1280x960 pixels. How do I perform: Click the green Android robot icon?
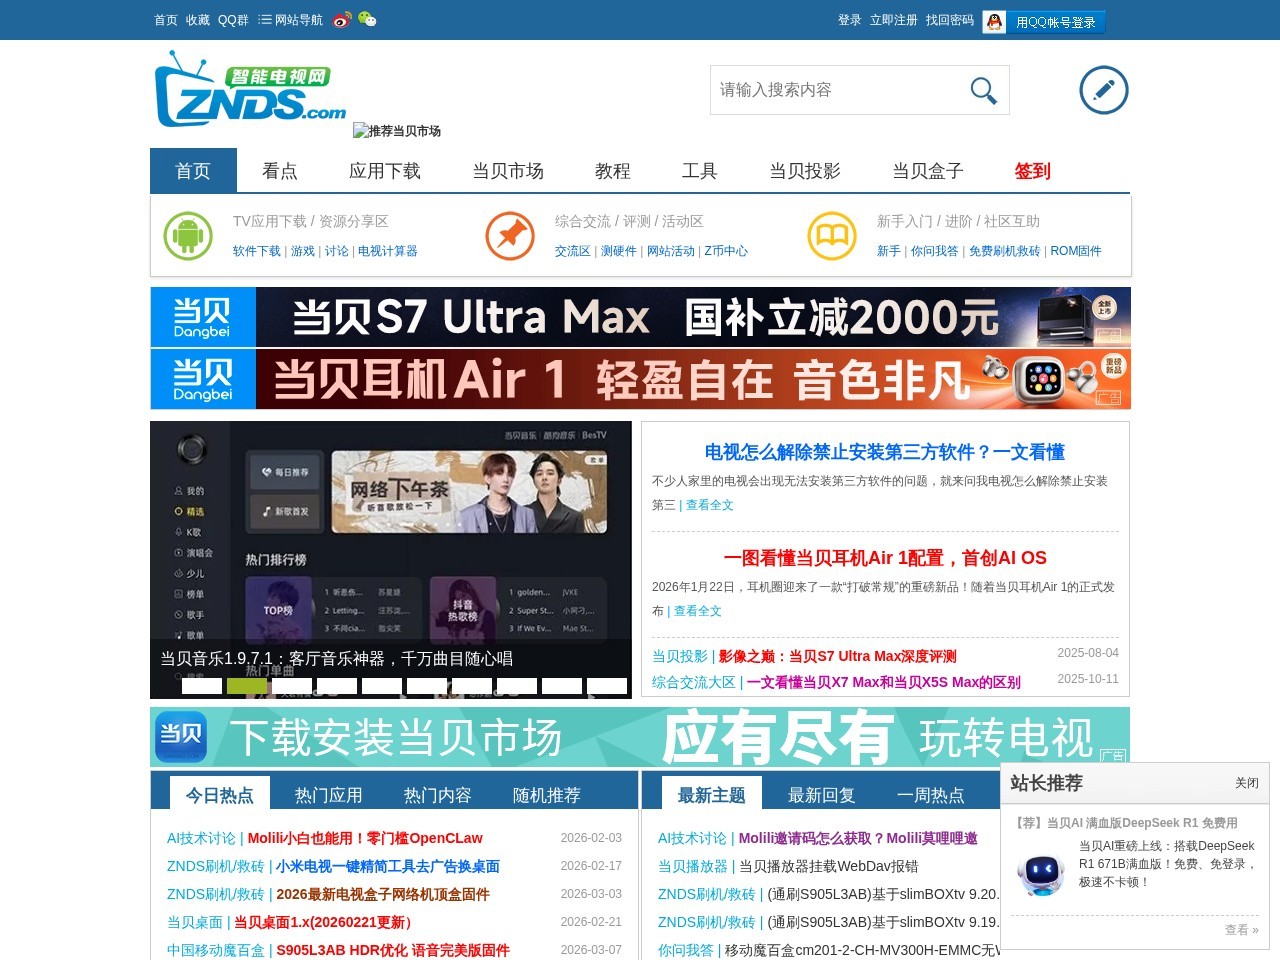[188, 236]
